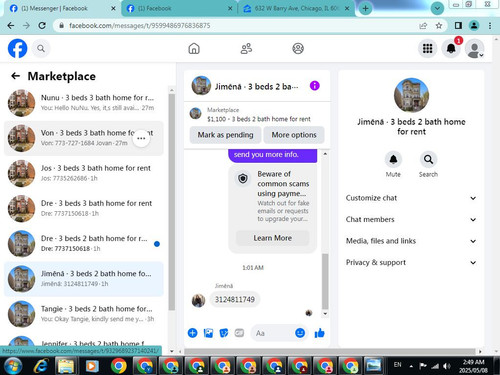Open Jimena chat header title
500x375 pixels.
point(256,87)
